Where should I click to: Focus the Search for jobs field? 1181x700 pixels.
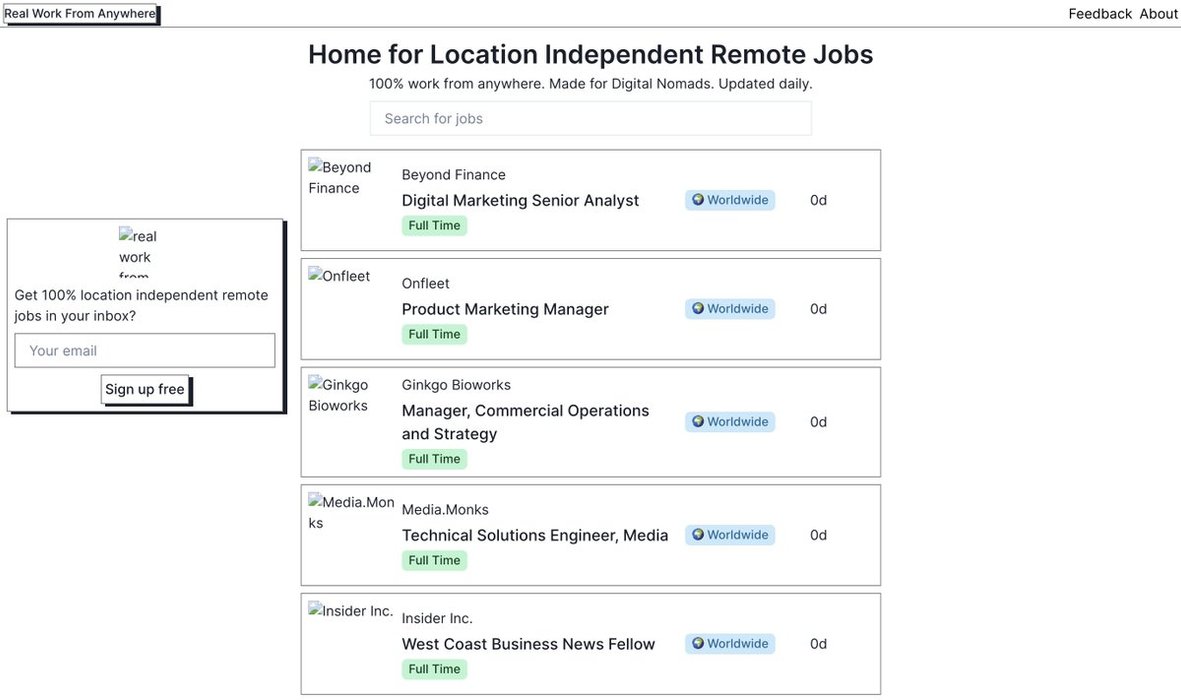(x=590, y=118)
